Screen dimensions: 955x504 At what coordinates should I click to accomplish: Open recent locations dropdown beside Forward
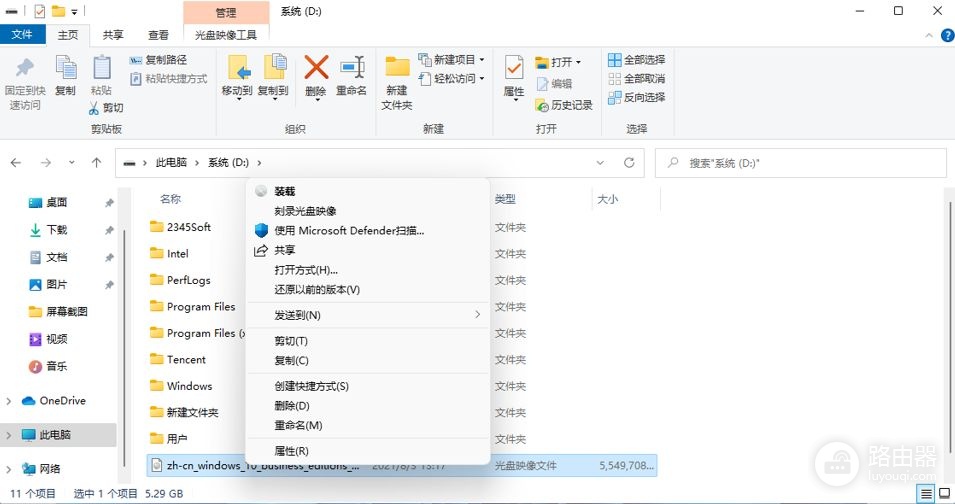point(72,163)
